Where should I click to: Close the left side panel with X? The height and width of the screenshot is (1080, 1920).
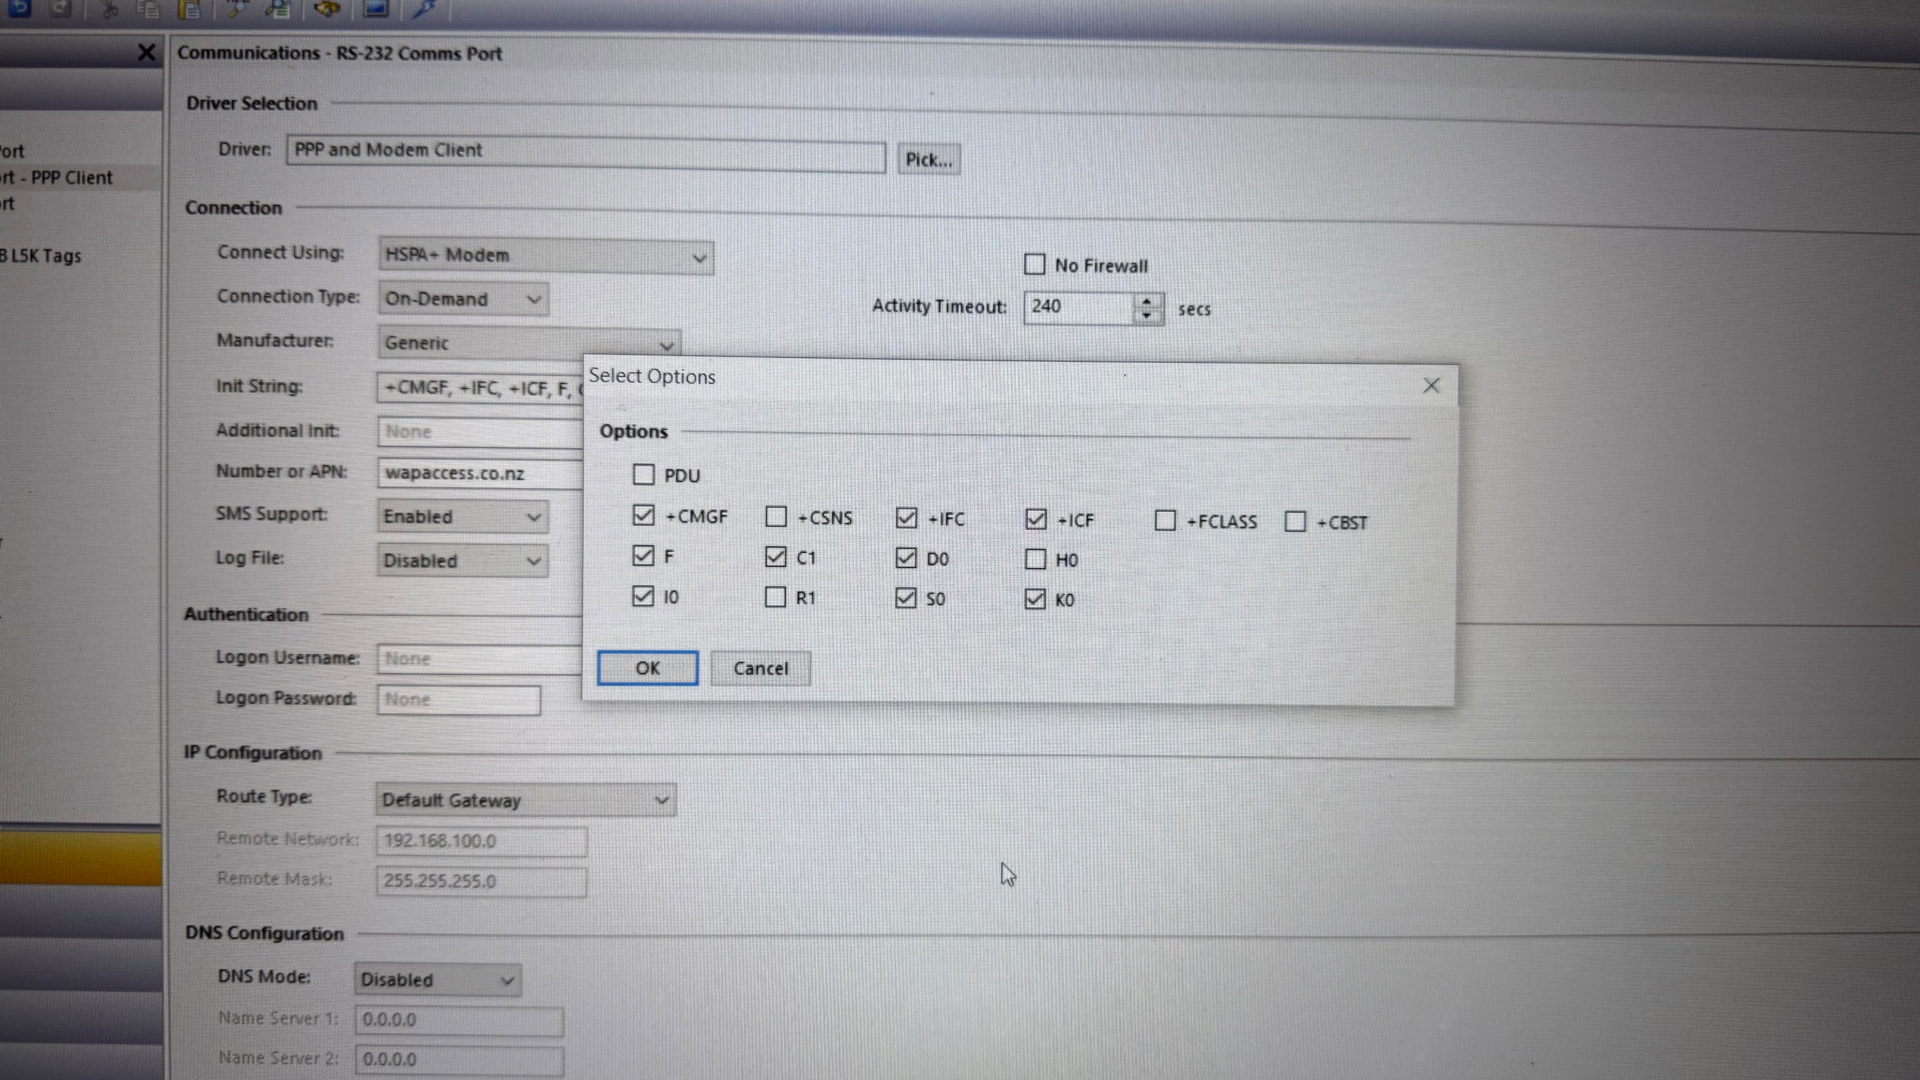tap(146, 52)
